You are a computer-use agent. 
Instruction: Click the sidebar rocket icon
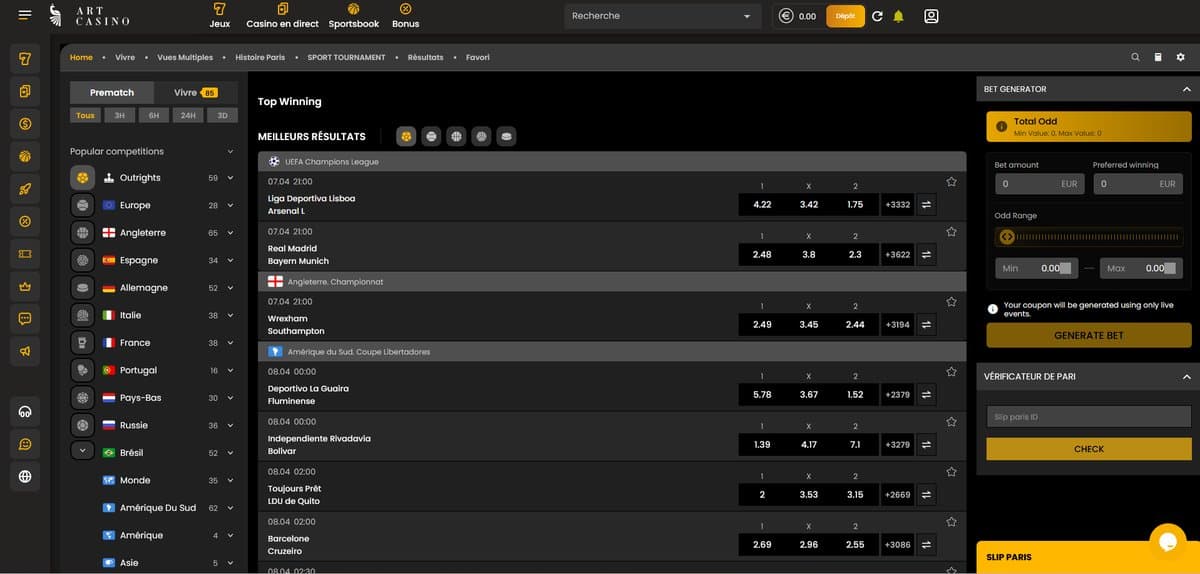pos(25,189)
